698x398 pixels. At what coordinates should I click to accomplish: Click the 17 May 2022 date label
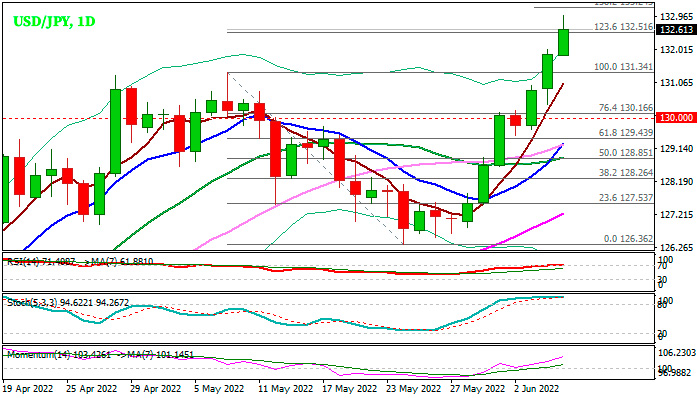[349, 389]
